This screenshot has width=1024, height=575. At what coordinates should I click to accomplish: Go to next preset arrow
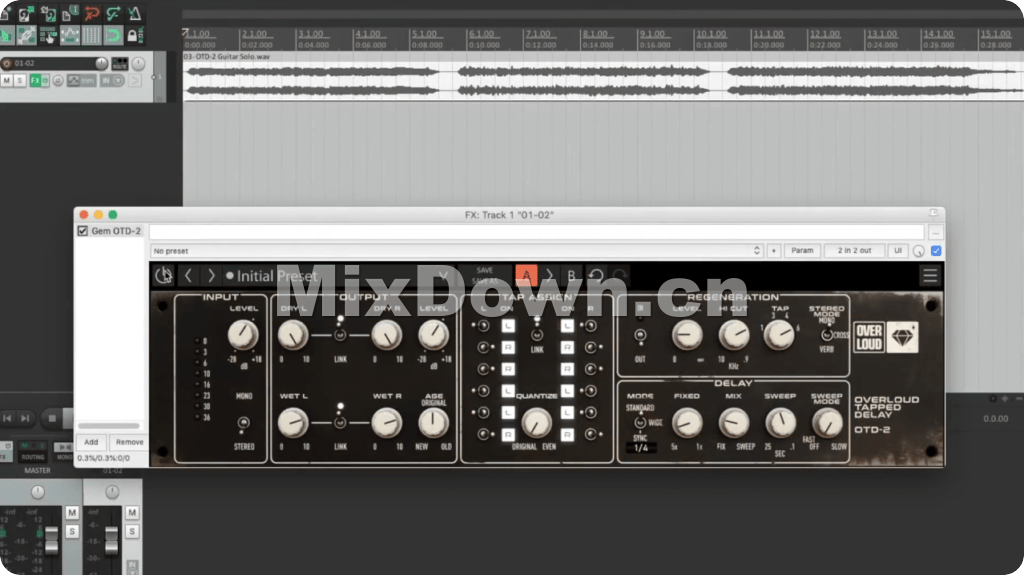point(211,276)
